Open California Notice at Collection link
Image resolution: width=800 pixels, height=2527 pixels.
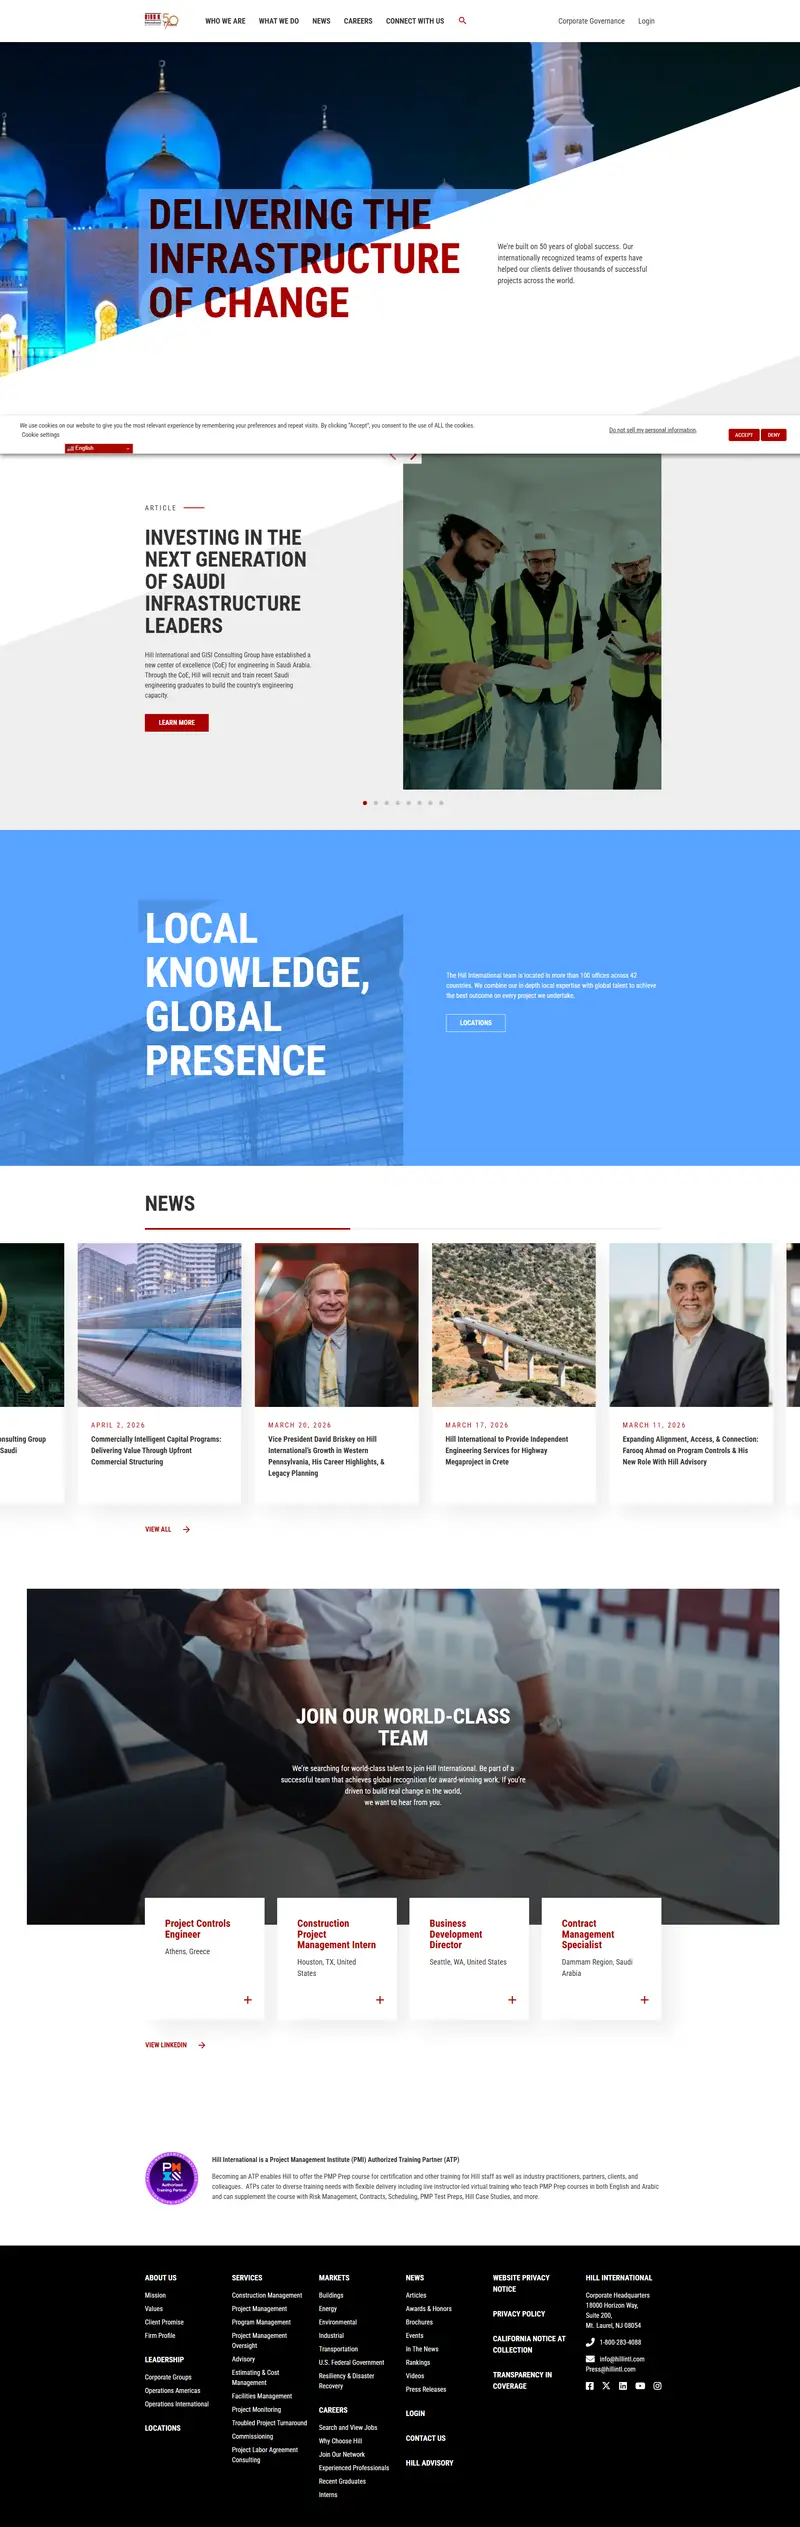click(x=529, y=2344)
